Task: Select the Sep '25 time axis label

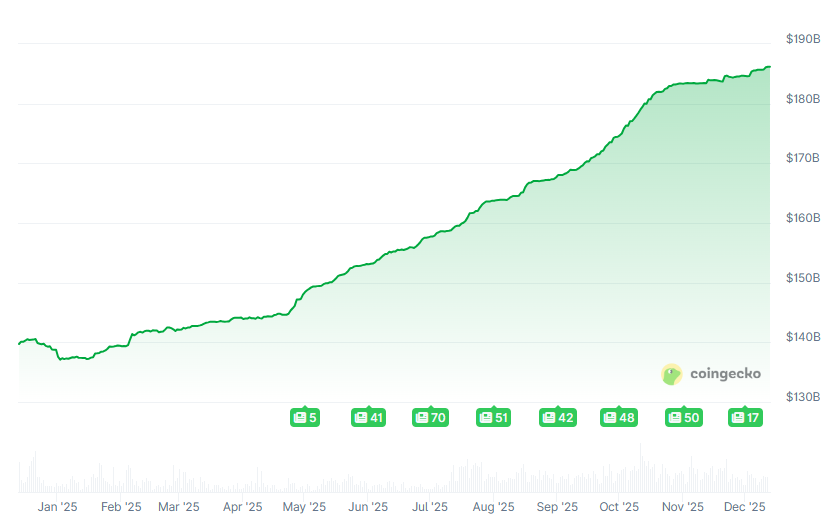Action: 557,507
